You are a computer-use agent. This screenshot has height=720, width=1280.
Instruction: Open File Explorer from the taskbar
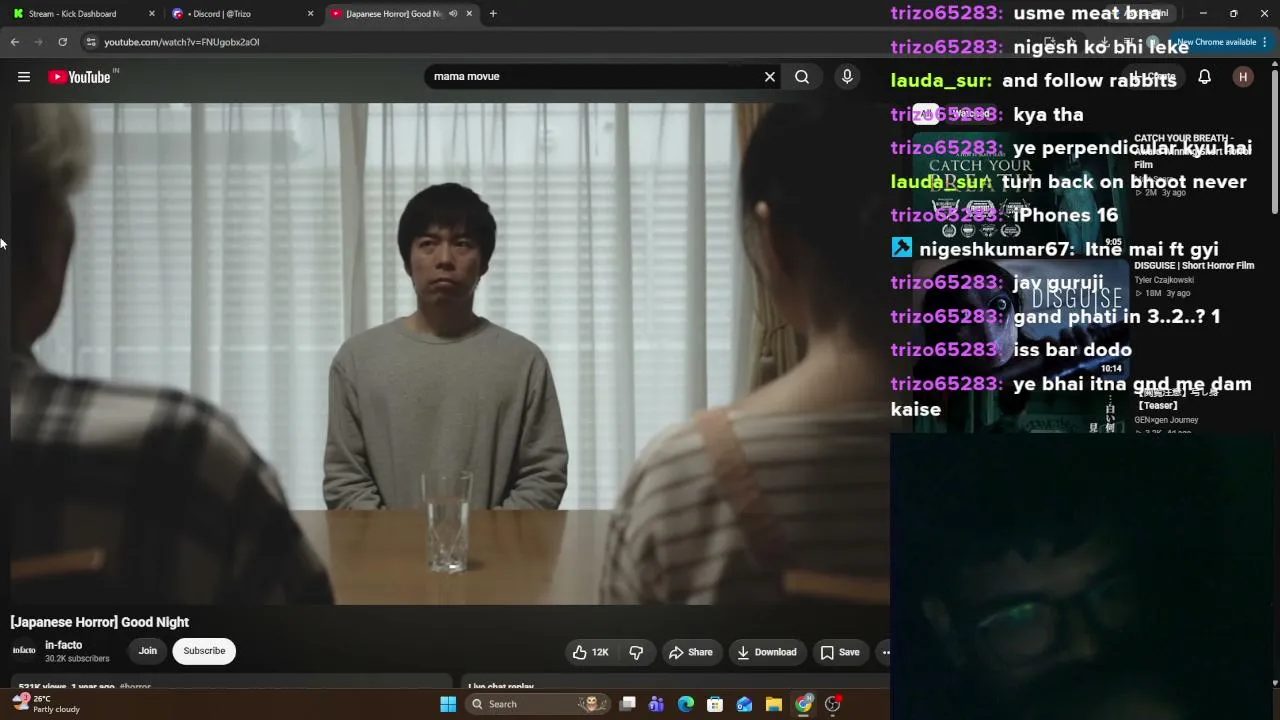tap(774, 704)
